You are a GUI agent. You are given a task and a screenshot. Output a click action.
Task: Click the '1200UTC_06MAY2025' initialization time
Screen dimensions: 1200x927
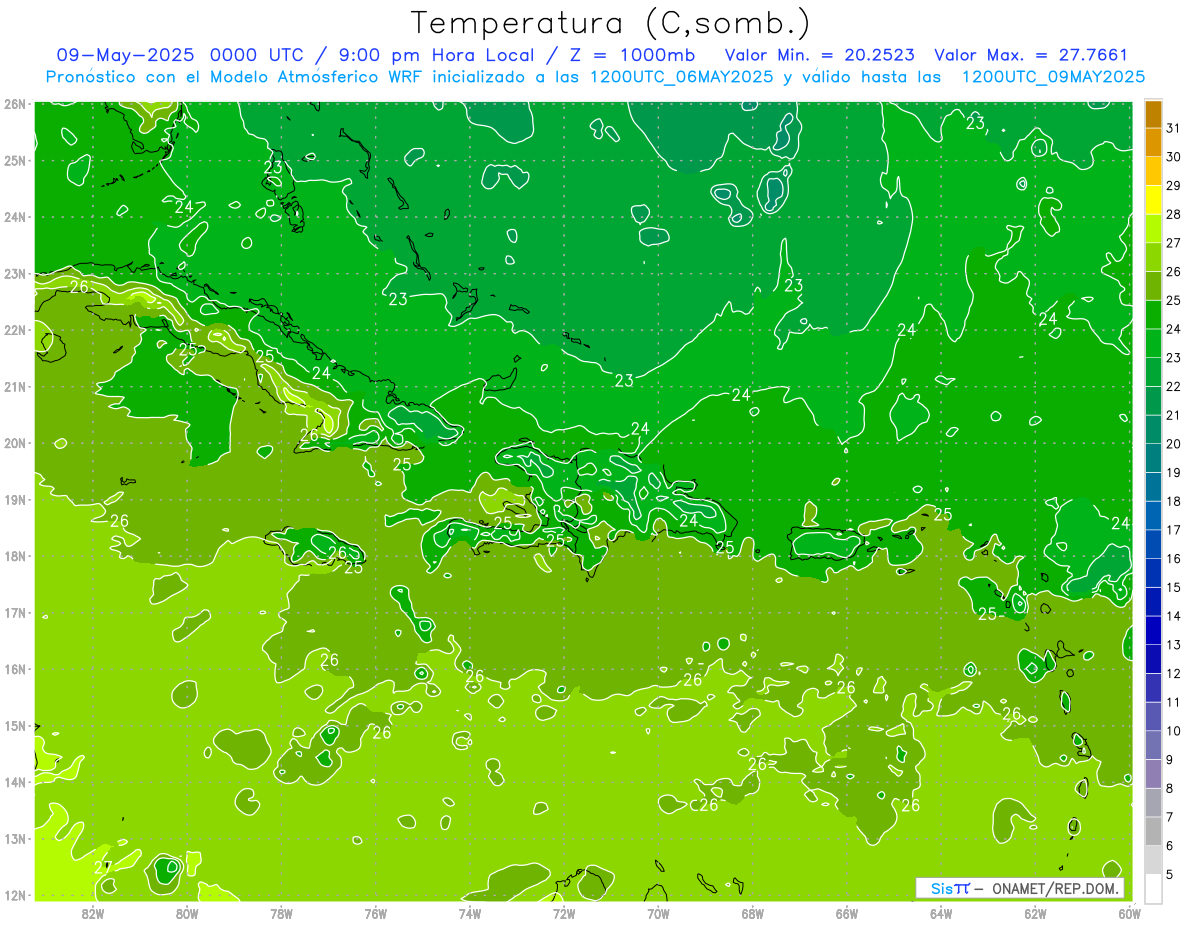click(x=681, y=76)
